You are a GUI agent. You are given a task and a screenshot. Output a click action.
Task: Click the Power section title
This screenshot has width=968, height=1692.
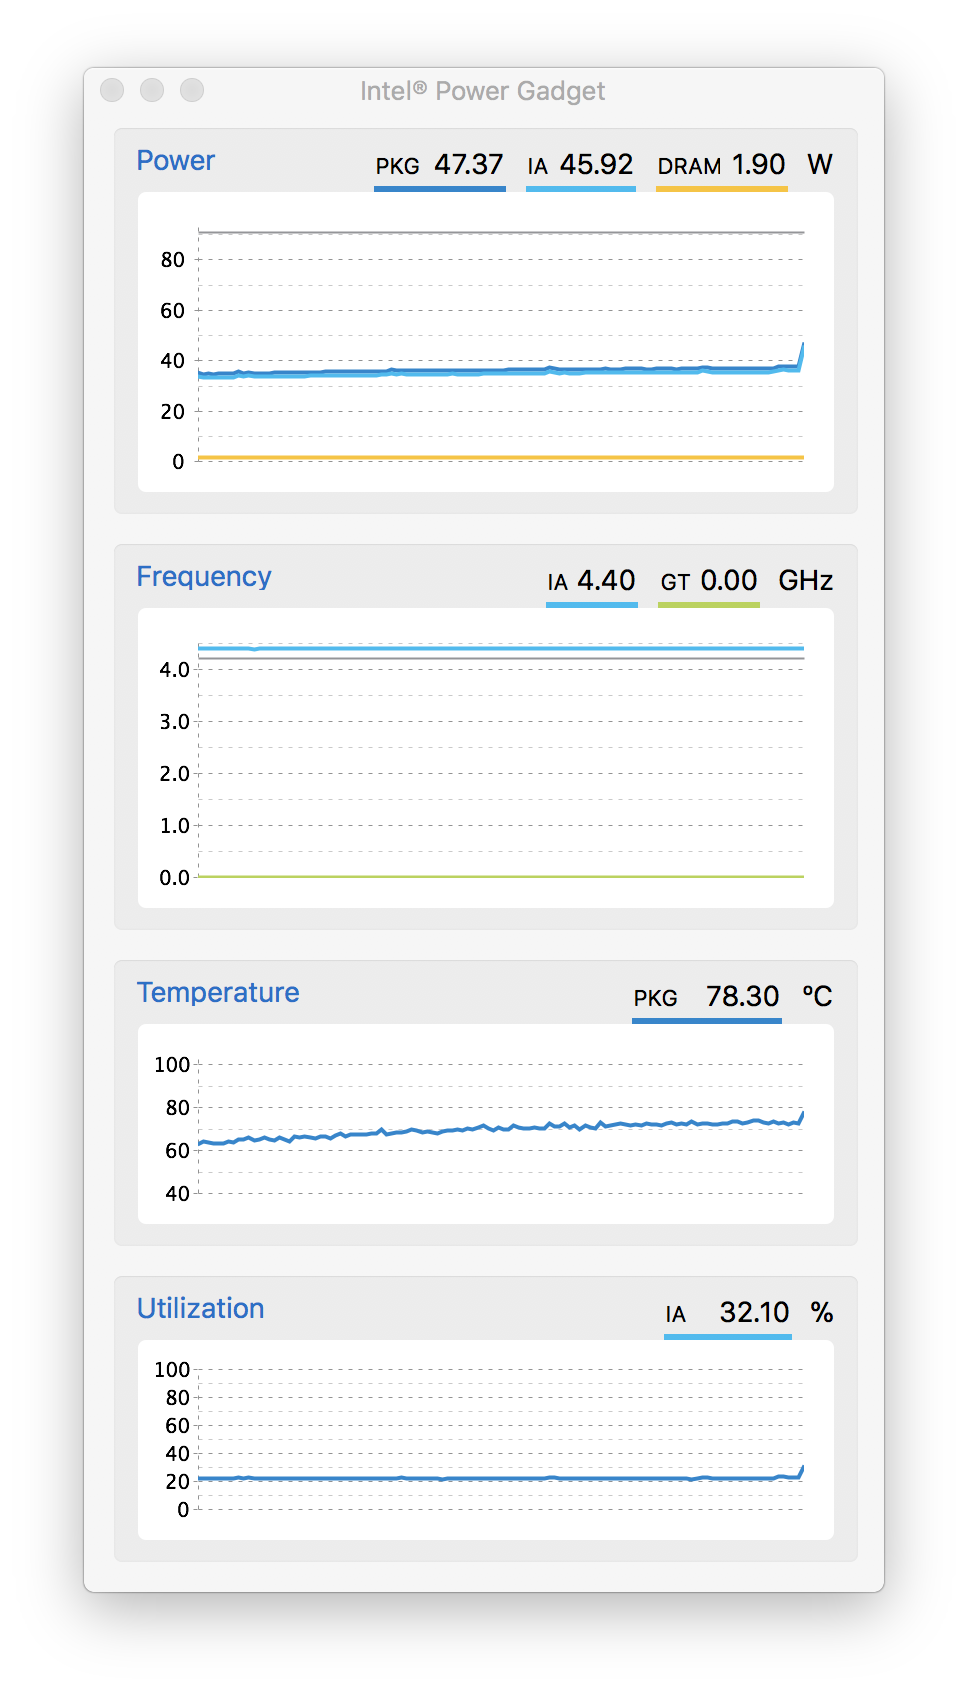click(176, 161)
